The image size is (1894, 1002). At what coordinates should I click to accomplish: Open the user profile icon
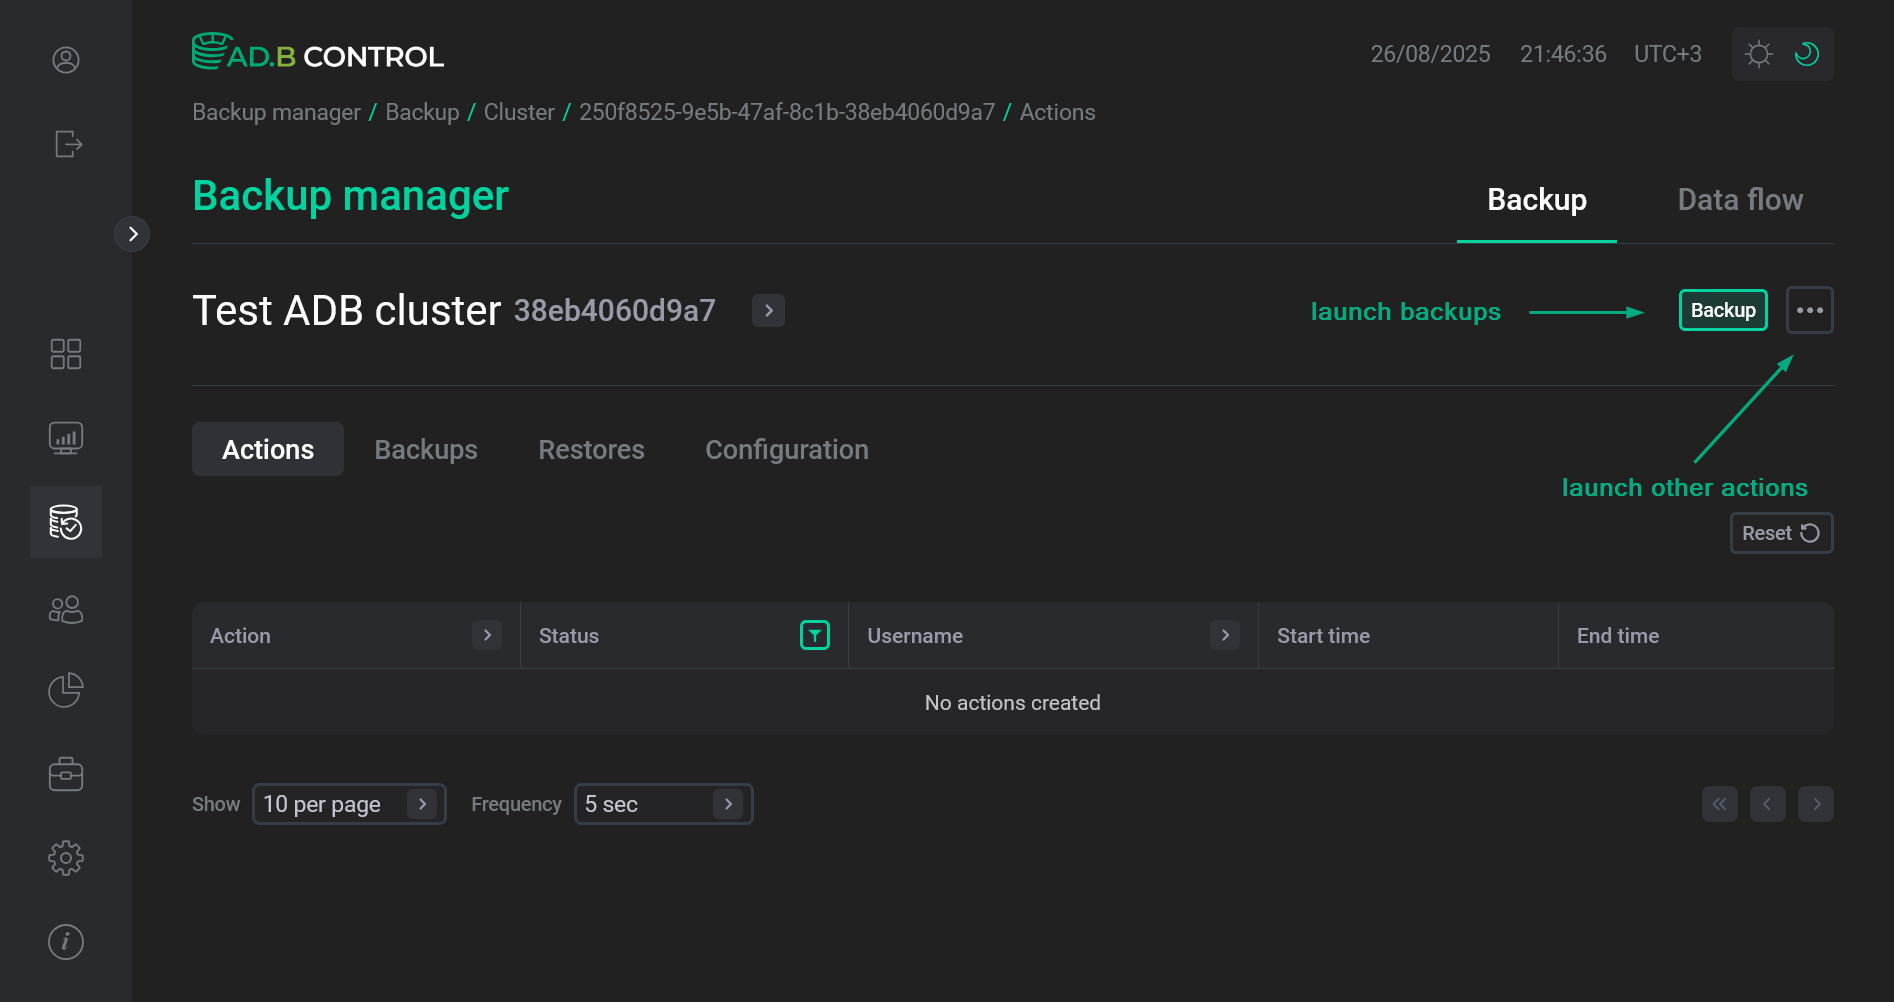pyautogui.click(x=65, y=60)
